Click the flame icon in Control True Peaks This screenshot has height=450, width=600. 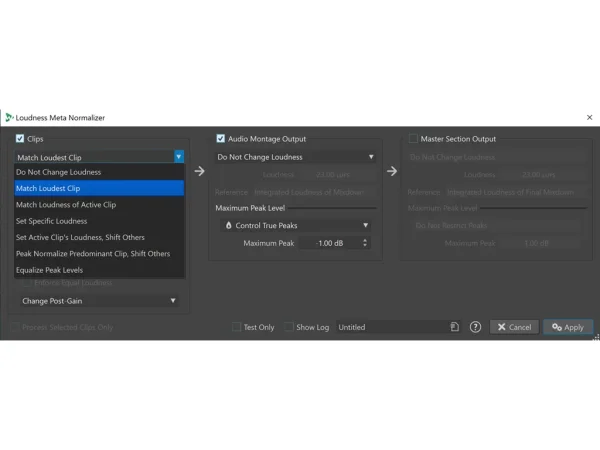pos(228,226)
